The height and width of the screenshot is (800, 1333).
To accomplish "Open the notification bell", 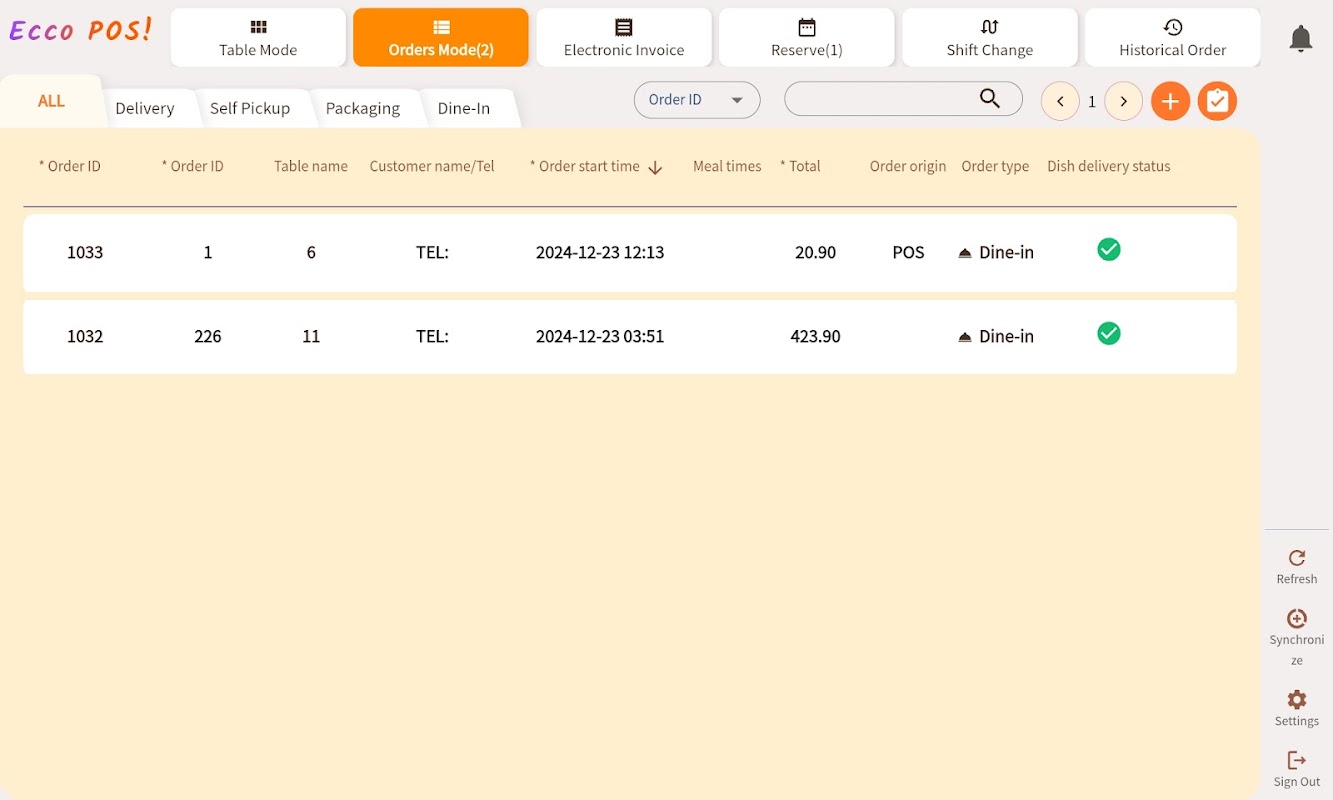I will tap(1300, 39).
